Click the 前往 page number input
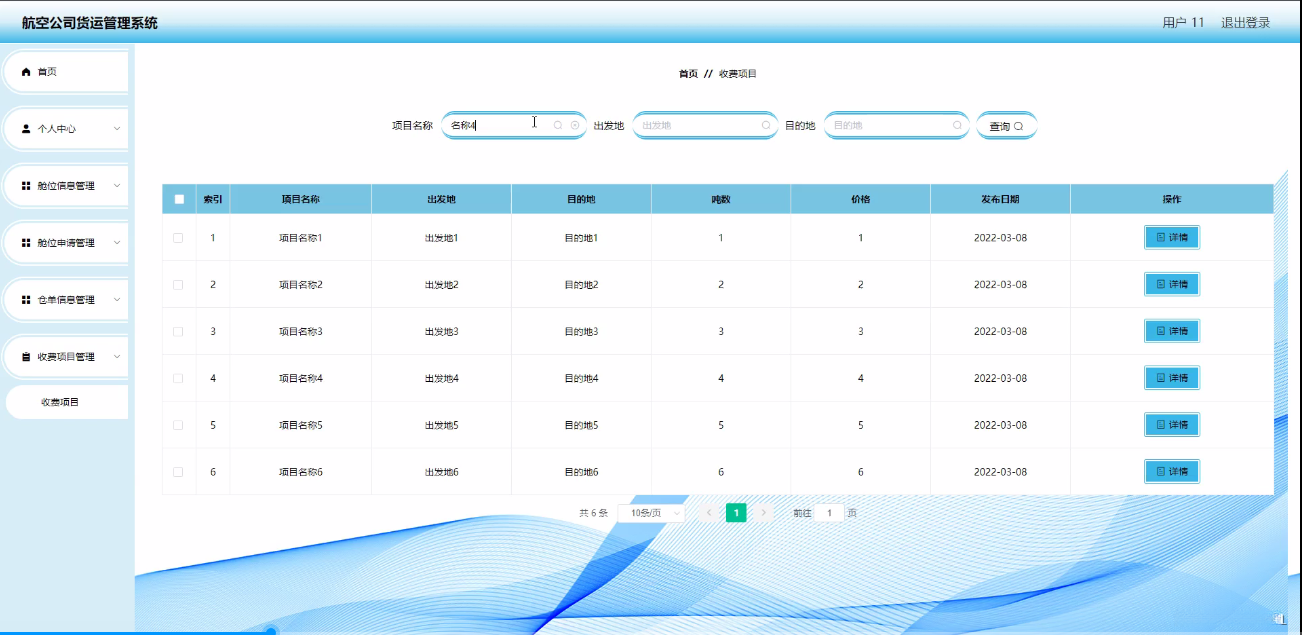The height and width of the screenshot is (635, 1302). coord(829,513)
